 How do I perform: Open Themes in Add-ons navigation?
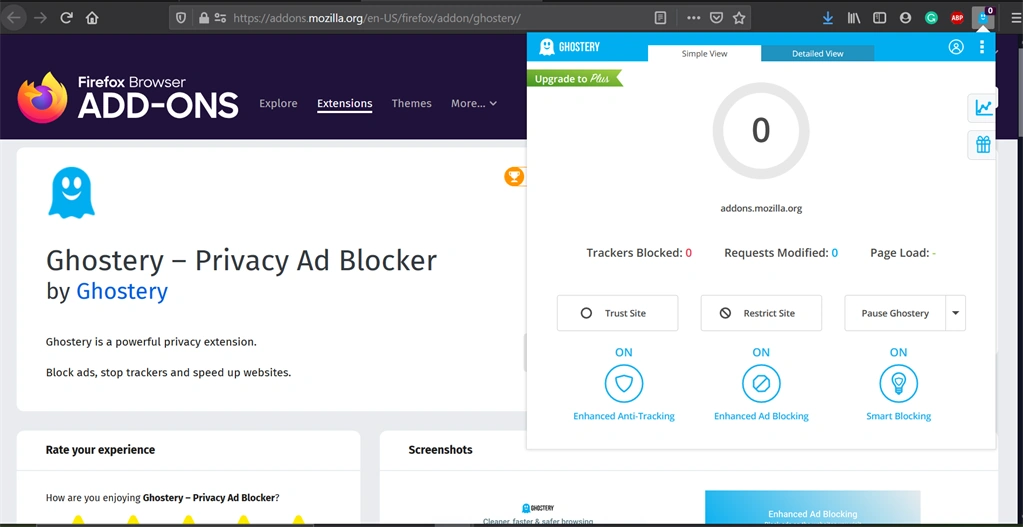point(412,104)
